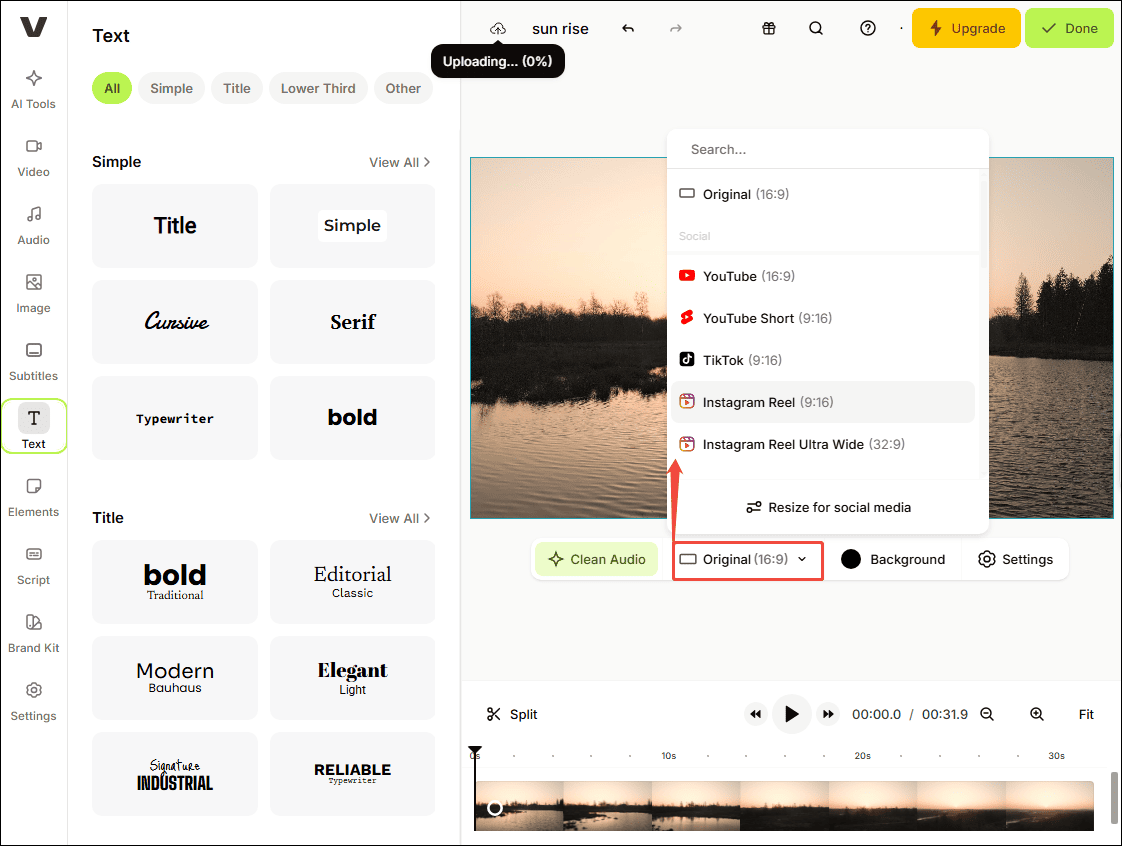Filter text styles by Simple
This screenshot has height=846, width=1122.
[172, 89]
